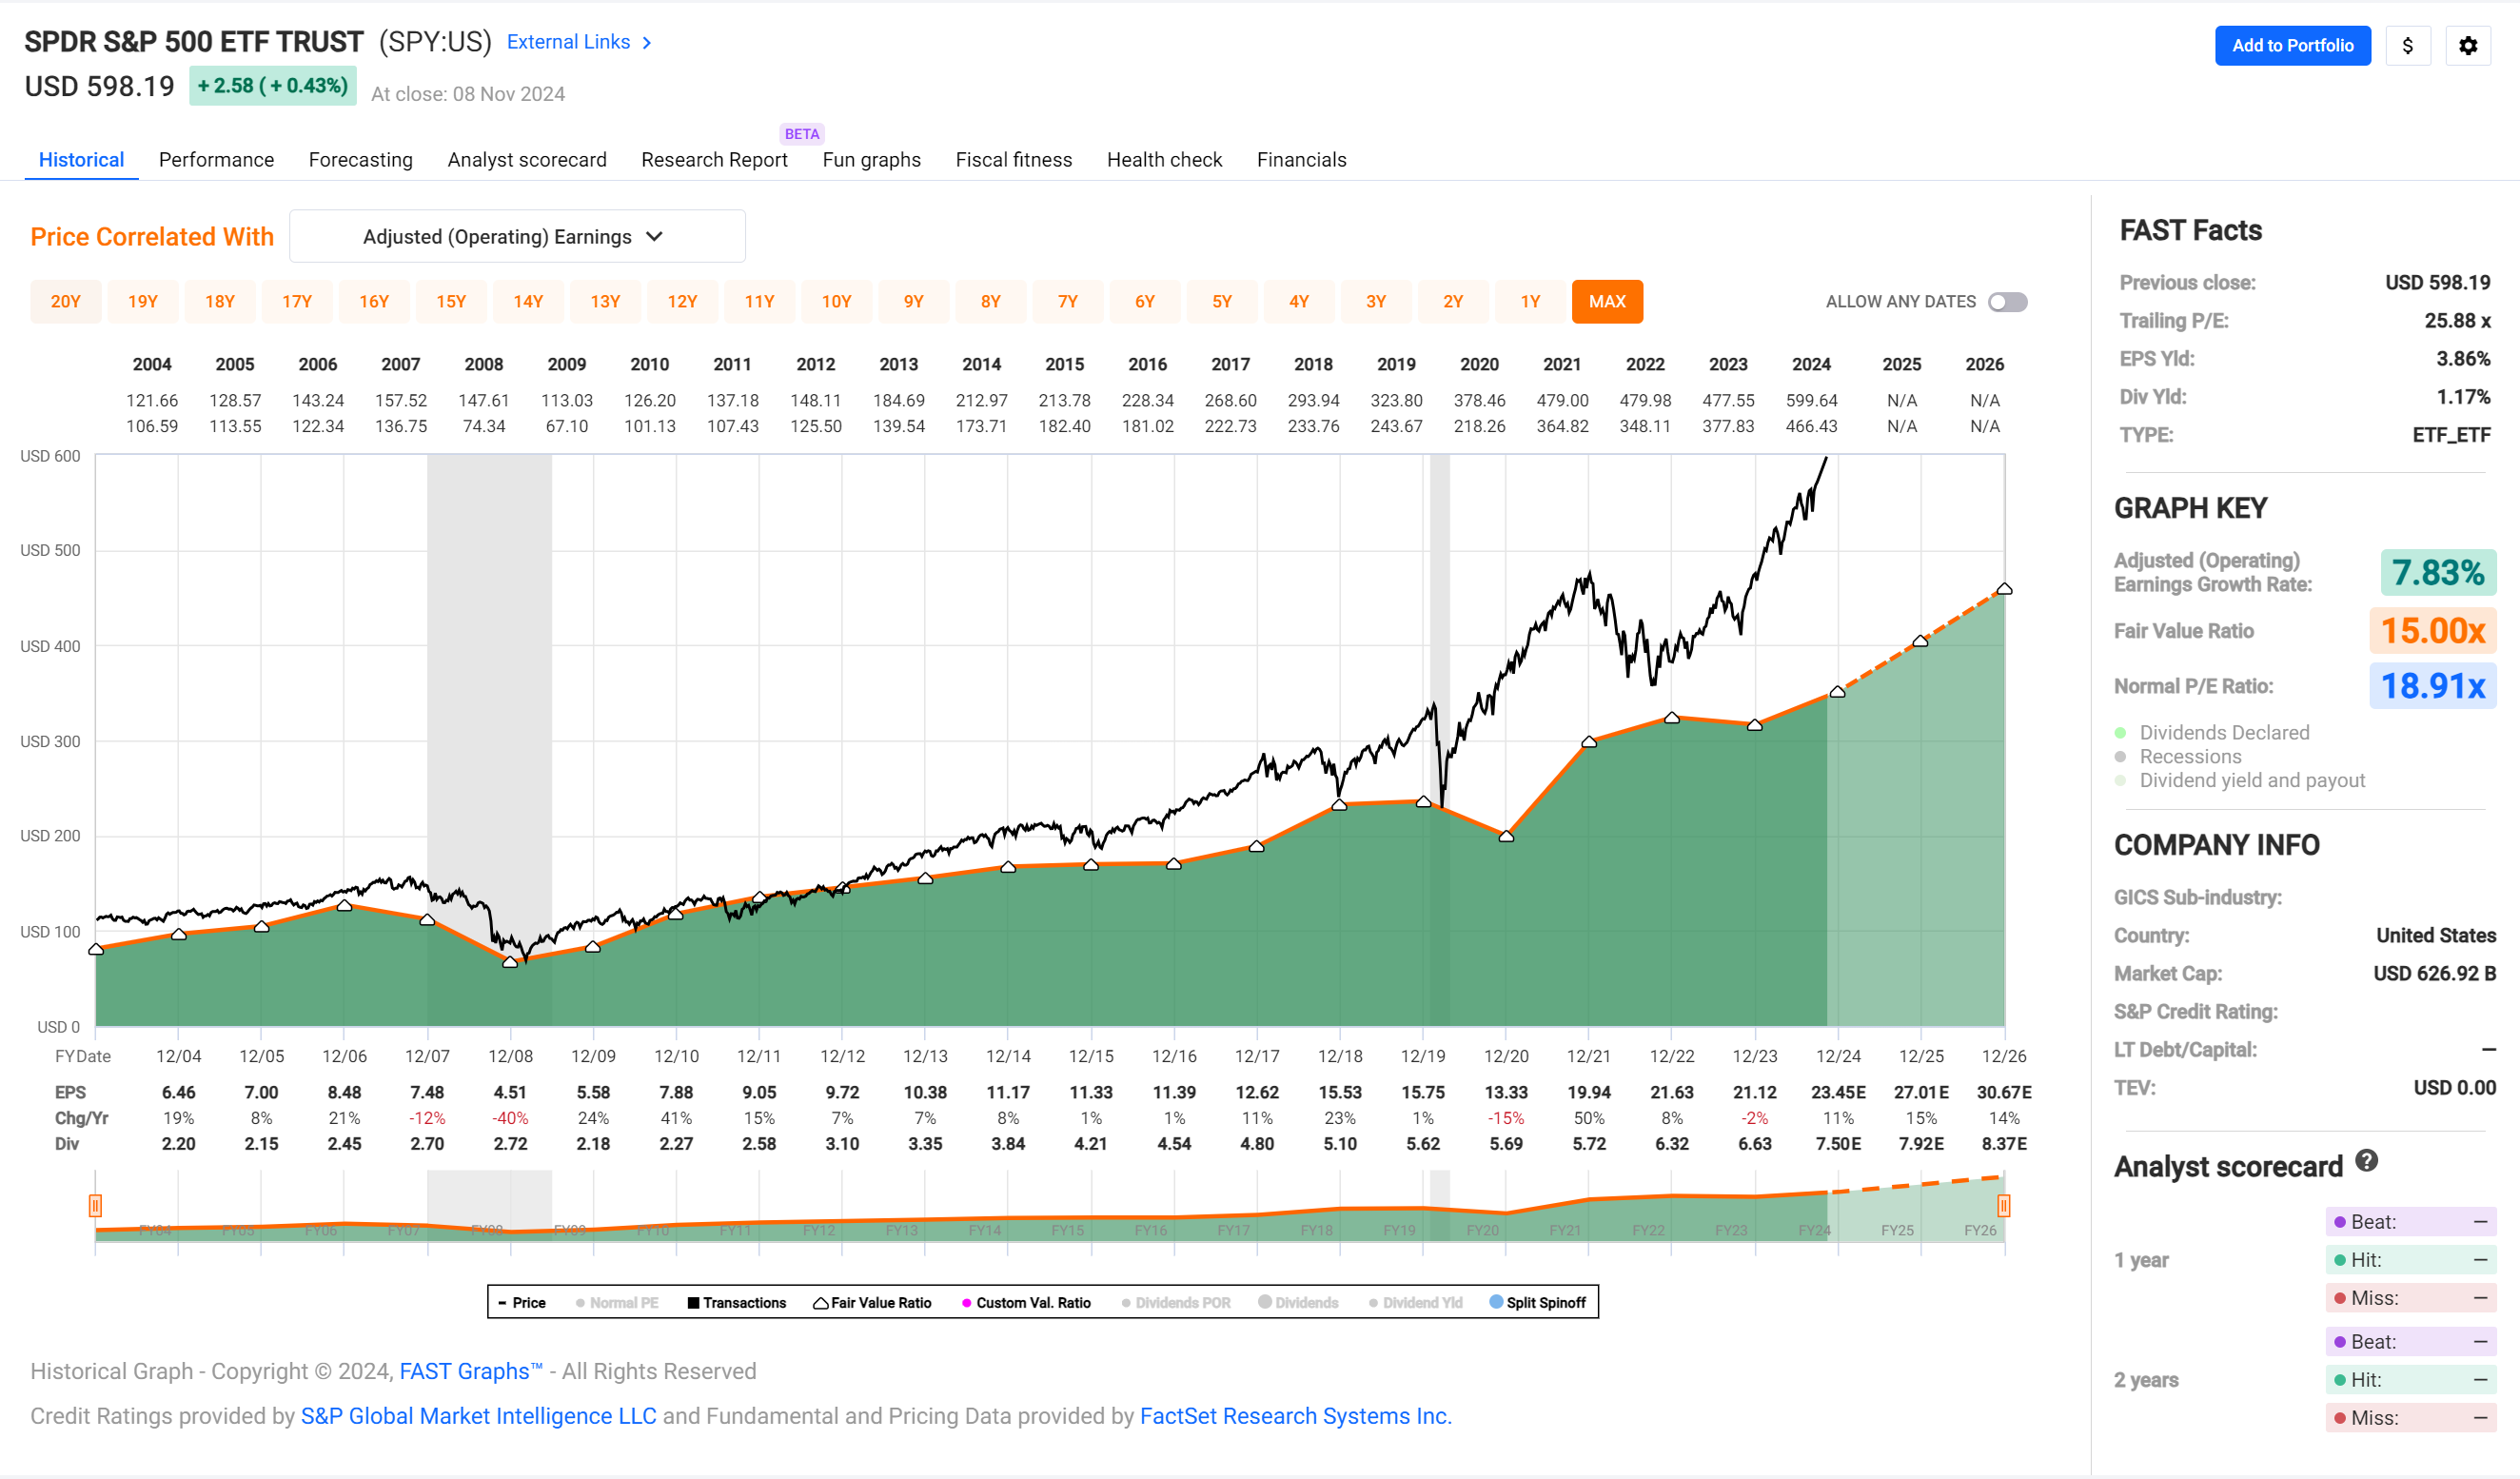Switch to the Historical tab
Viewport: 2520px width, 1479px height.
point(81,160)
